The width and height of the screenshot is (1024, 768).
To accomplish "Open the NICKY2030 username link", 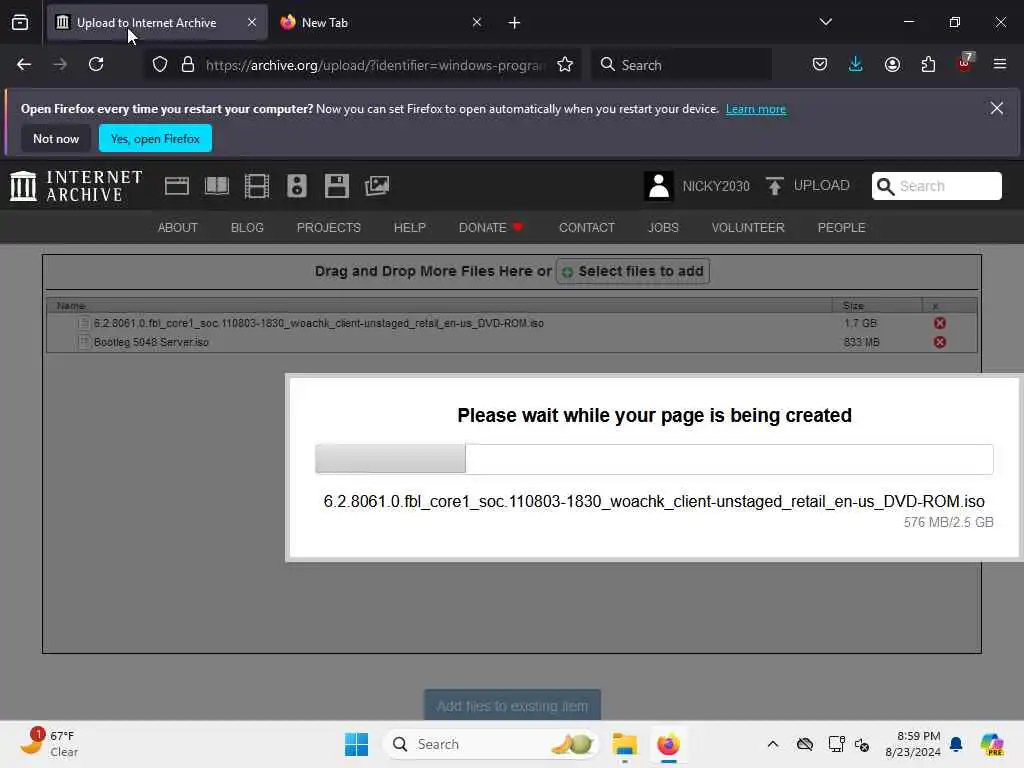I will [716, 187].
